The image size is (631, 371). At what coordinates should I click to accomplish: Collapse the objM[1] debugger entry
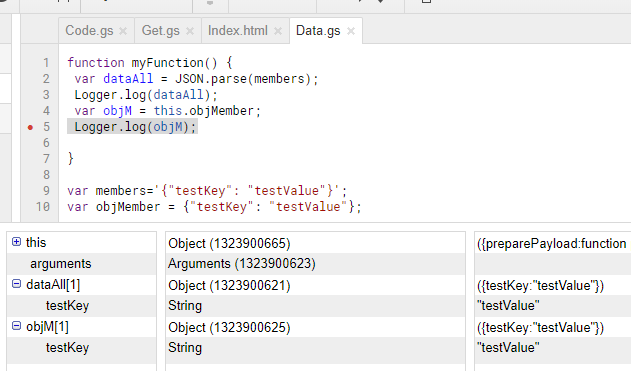(x=16, y=326)
